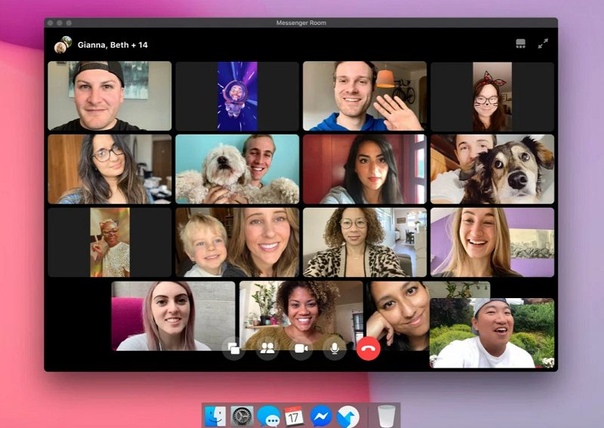Open the Trash in the dock

pyautogui.click(x=387, y=415)
